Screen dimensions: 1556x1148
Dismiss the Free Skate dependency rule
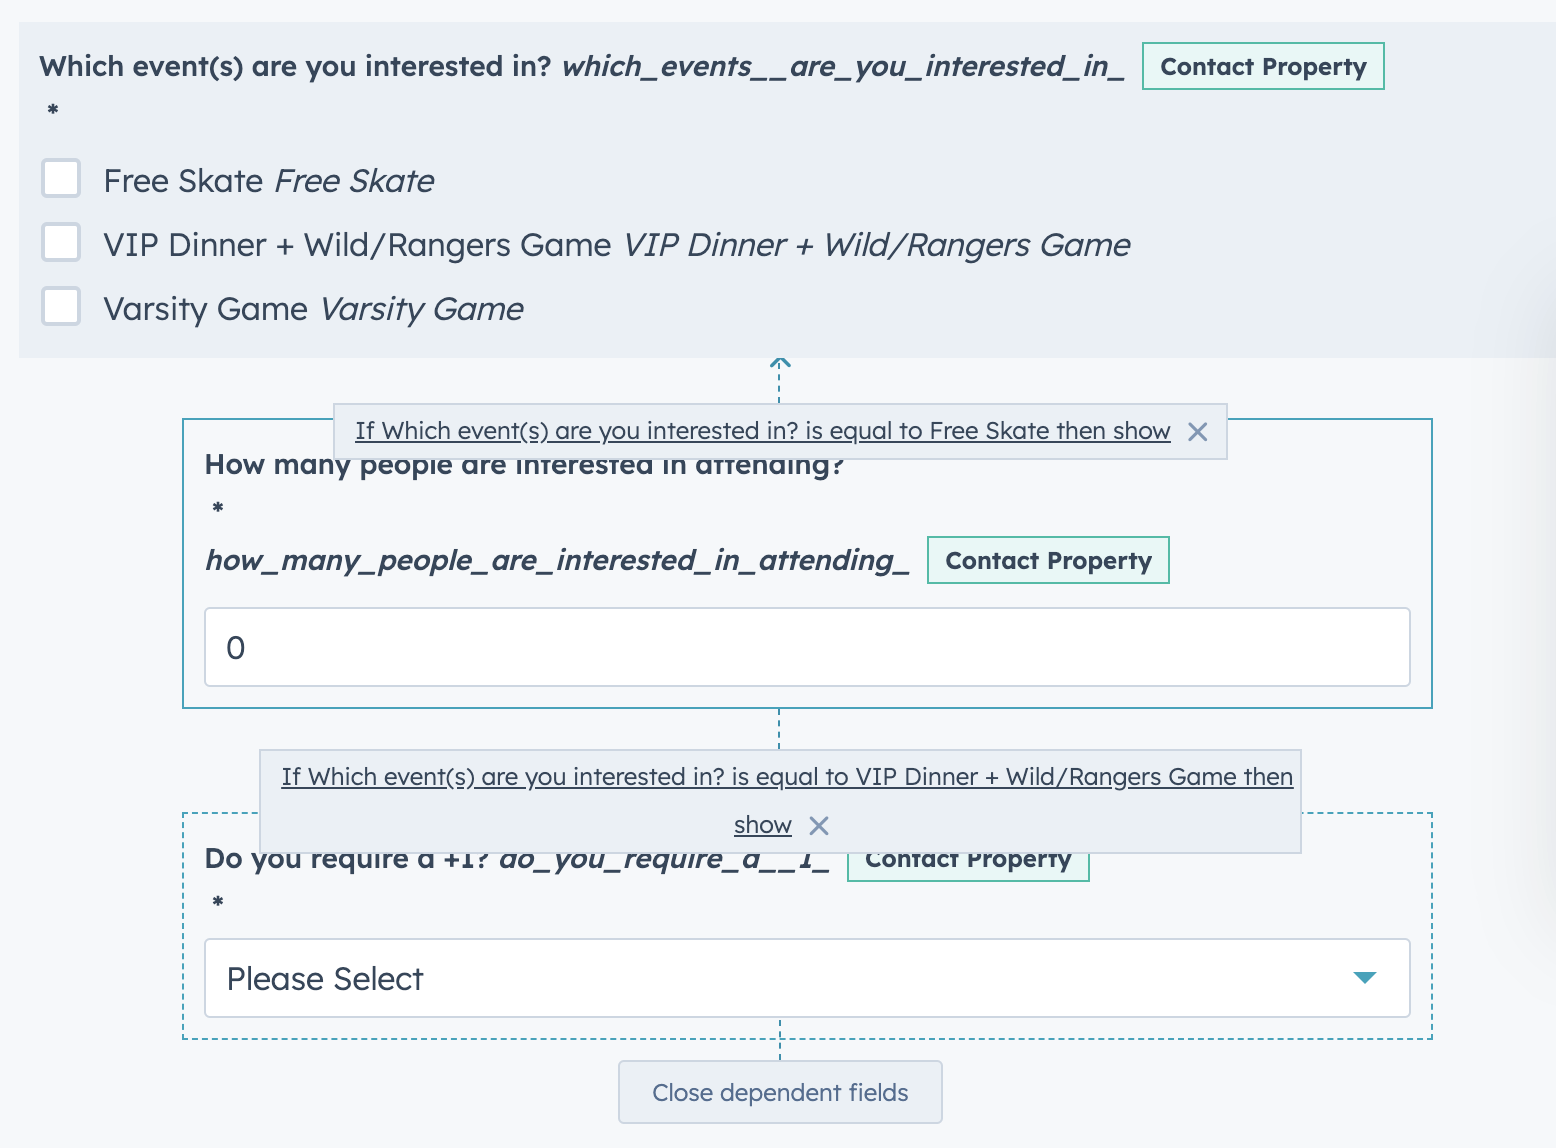pos(1198,431)
